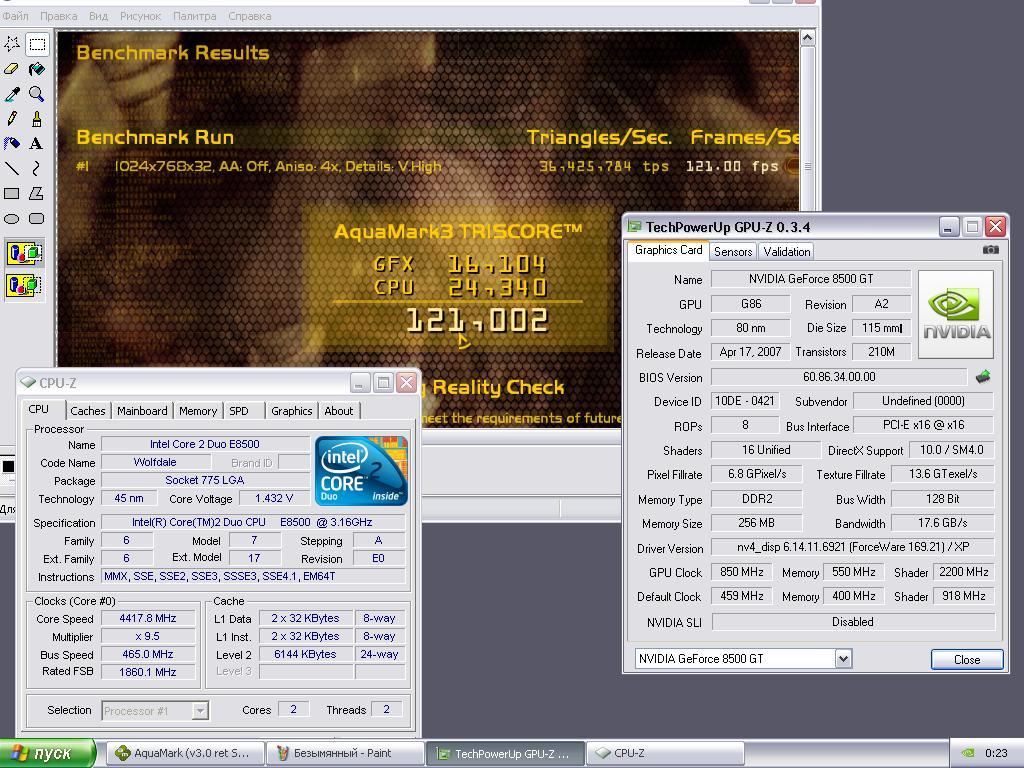Enable opaque selection mode option in Paint
The height and width of the screenshot is (768, 1024).
pos(24,253)
